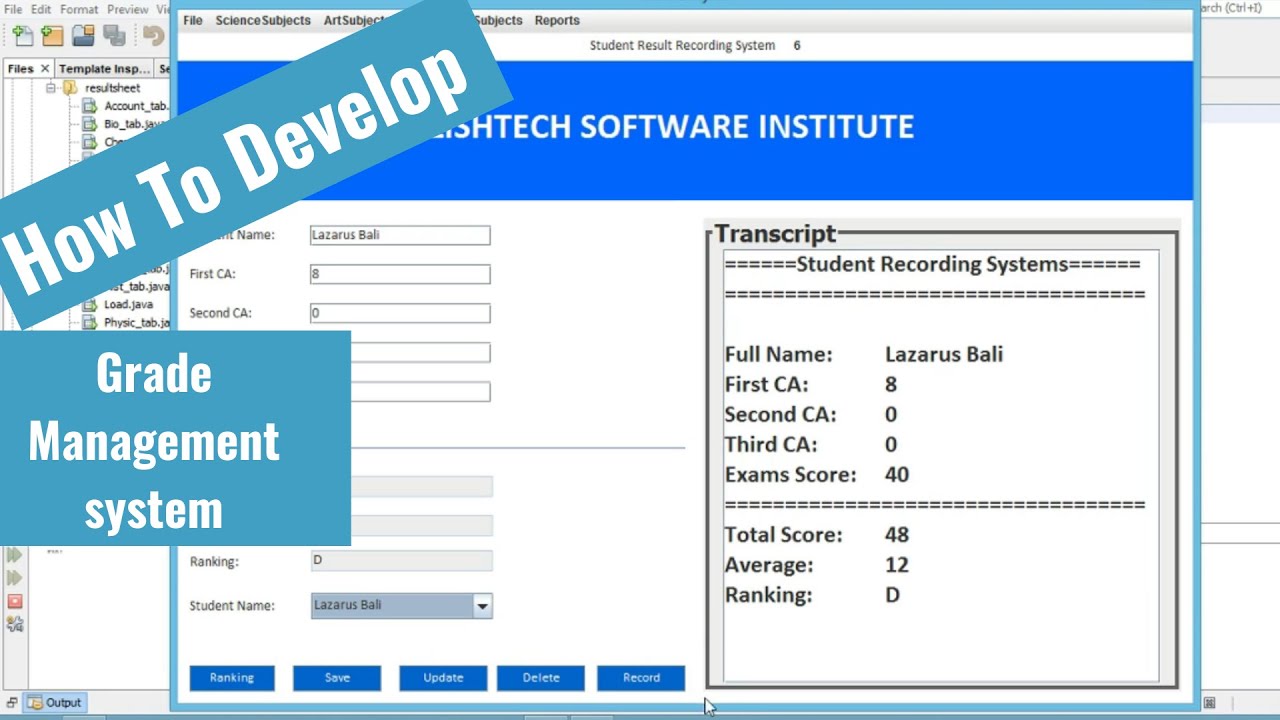
Task: Click the restore-window icon beside Output
Action: [11, 703]
